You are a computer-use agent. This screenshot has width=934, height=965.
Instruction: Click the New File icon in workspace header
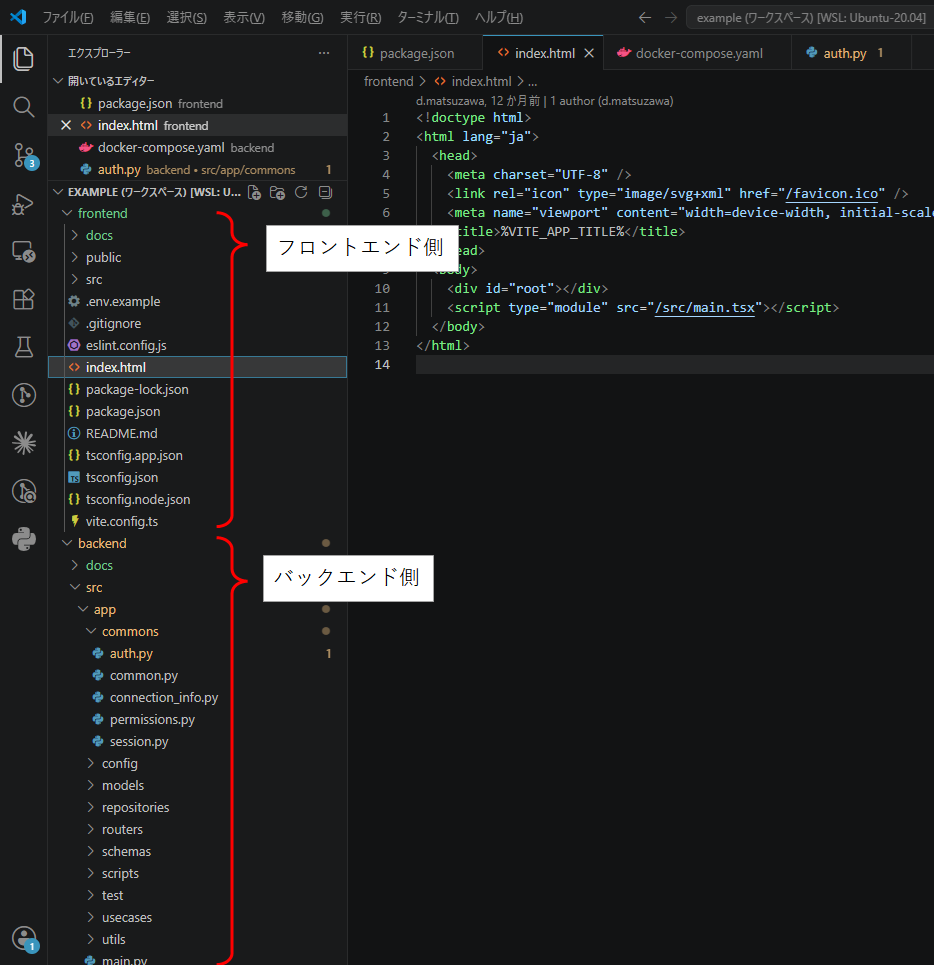254,193
